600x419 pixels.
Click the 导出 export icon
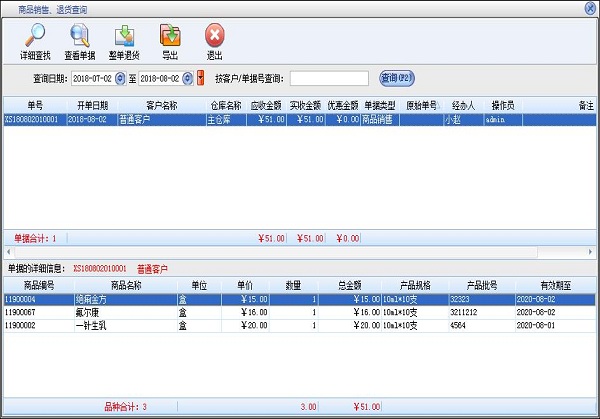click(170, 37)
